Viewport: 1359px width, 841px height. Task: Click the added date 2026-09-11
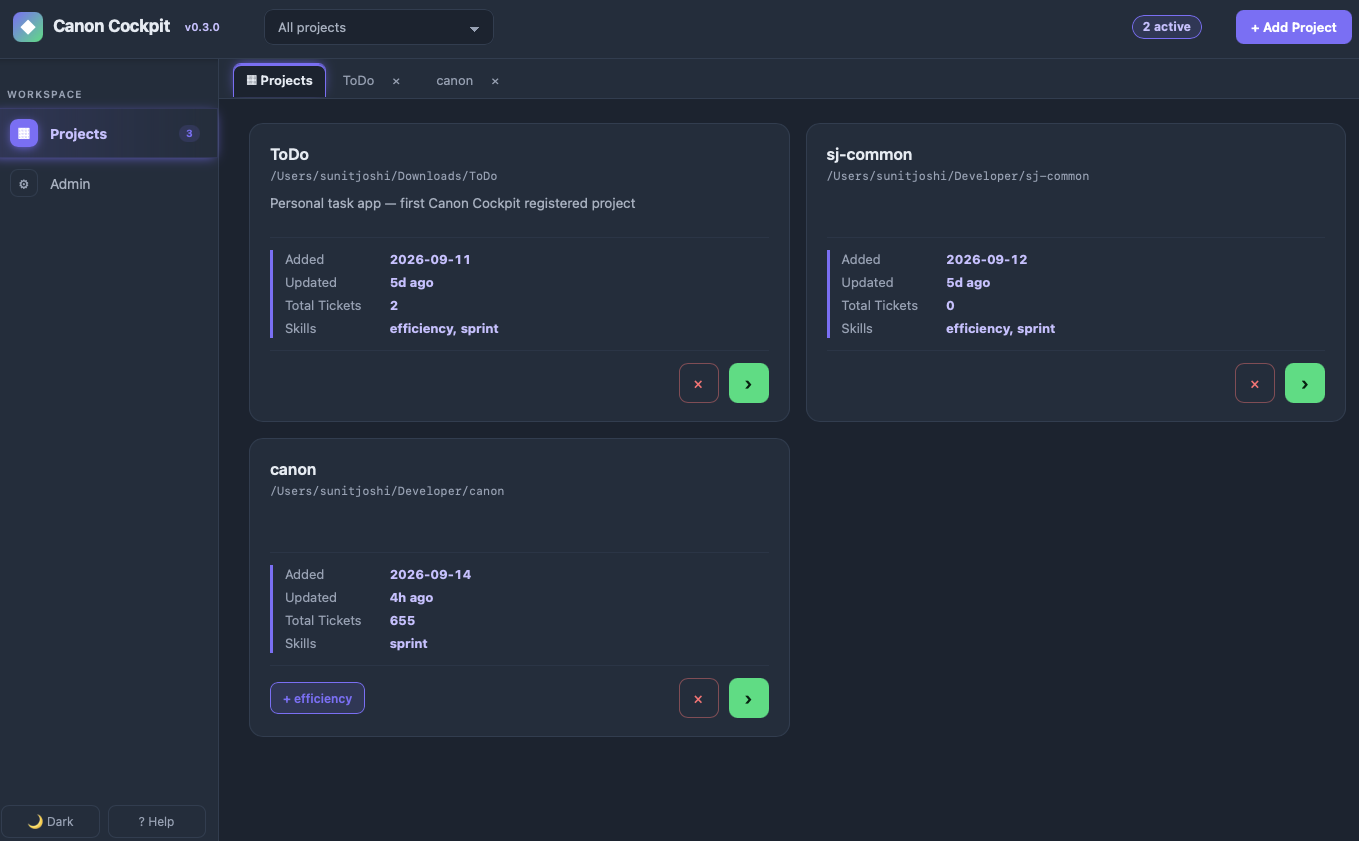click(x=430, y=259)
